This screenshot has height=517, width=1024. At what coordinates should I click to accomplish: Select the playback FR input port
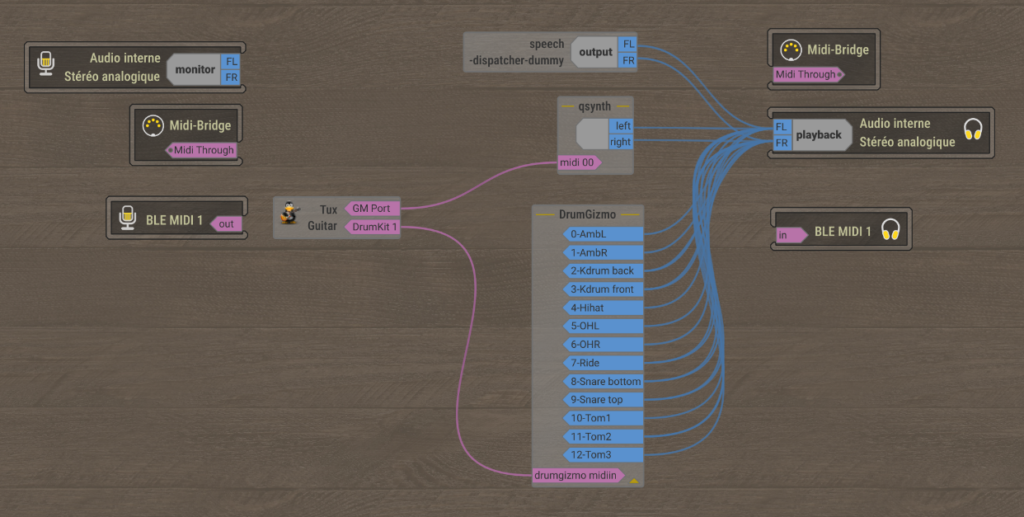pos(782,142)
